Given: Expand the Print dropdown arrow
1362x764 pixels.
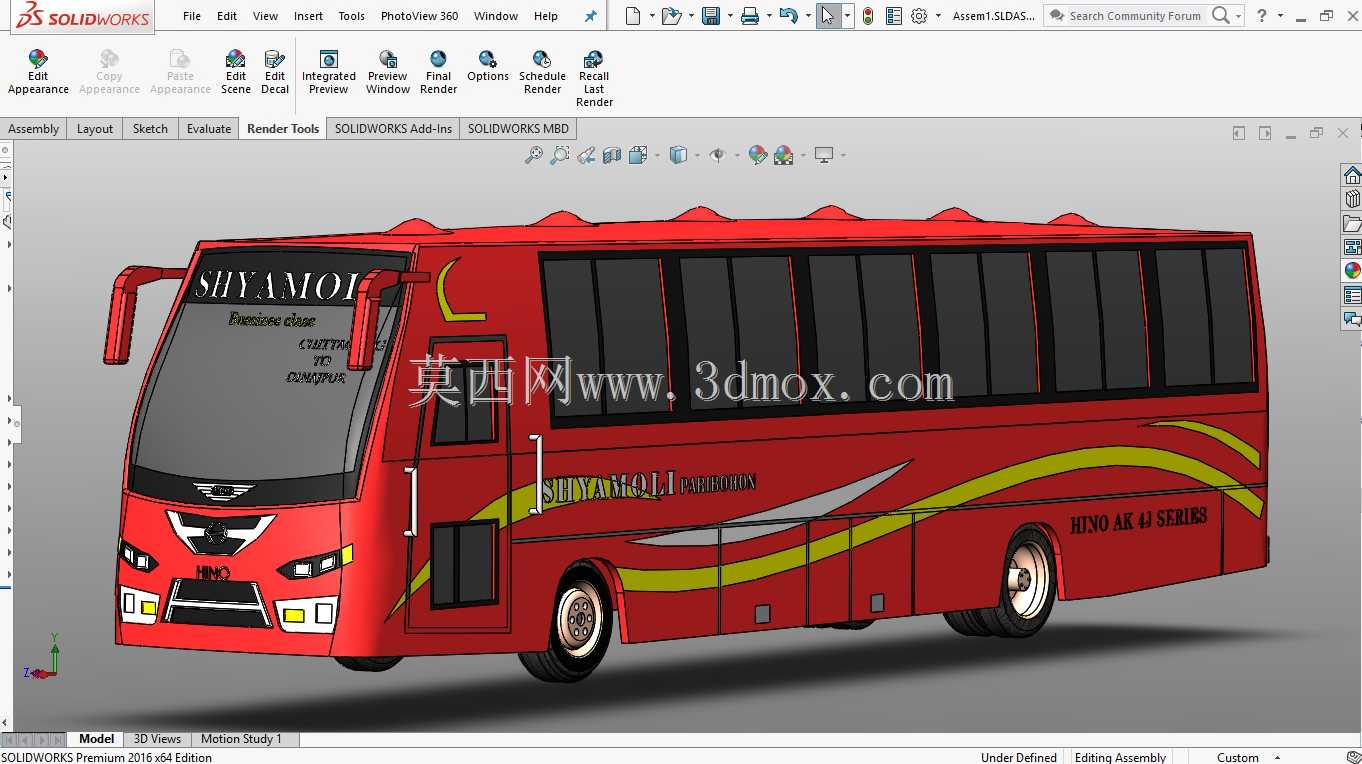Looking at the screenshot, I should (x=769, y=16).
